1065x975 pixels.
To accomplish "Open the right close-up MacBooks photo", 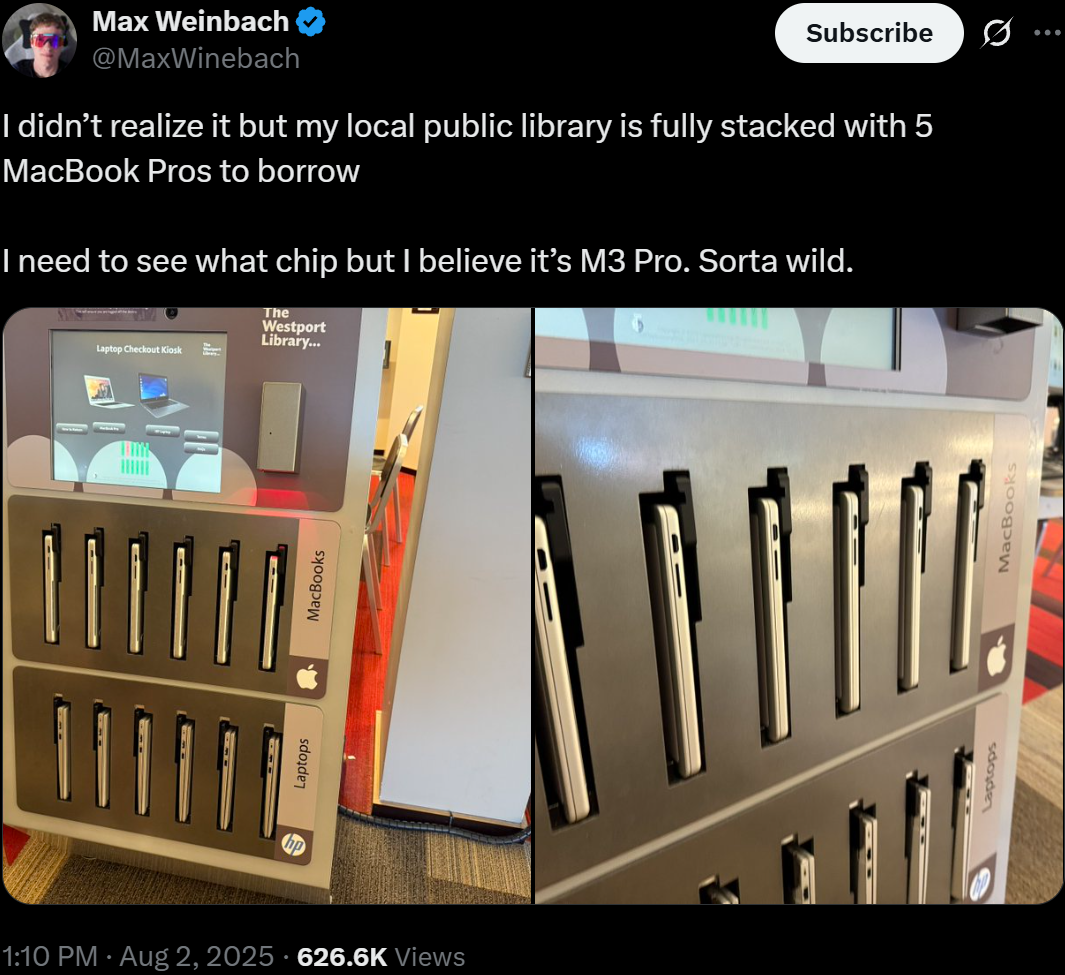I will [799, 605].
